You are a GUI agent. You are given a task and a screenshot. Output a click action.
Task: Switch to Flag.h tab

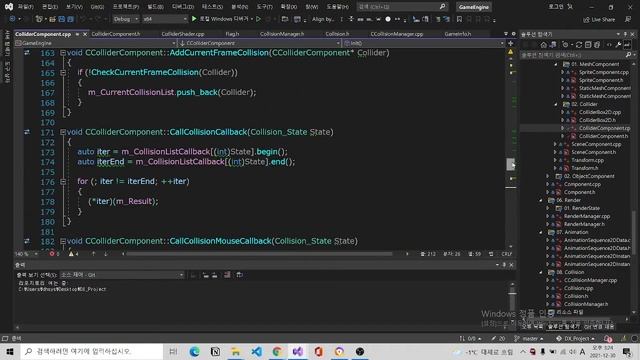pos(232,34)
